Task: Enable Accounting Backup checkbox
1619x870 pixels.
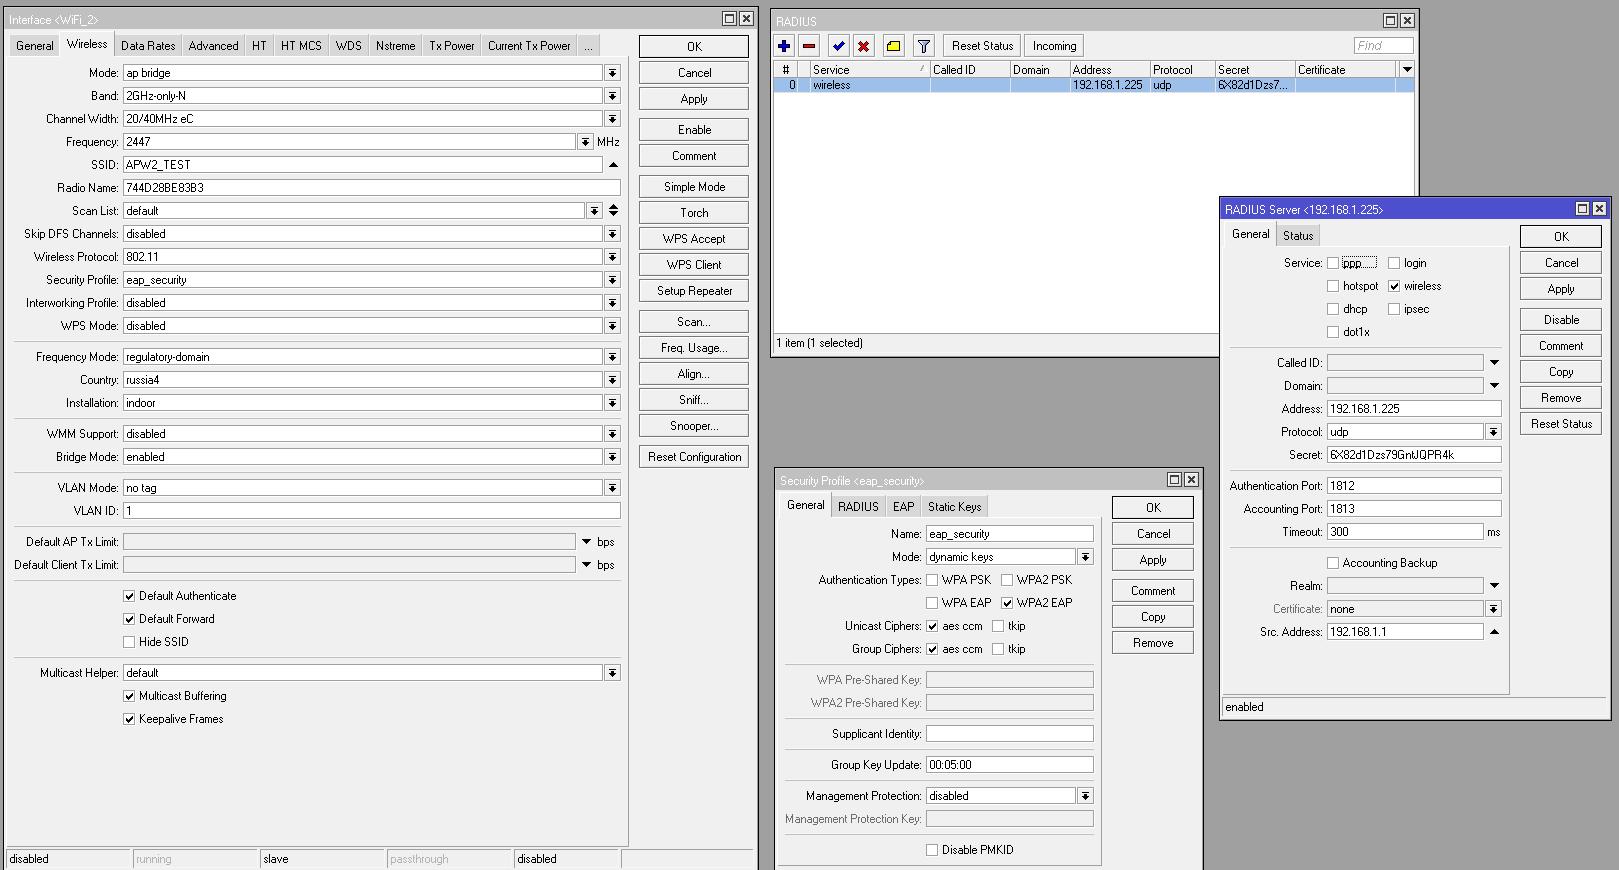Action: tap(1333, 563)
